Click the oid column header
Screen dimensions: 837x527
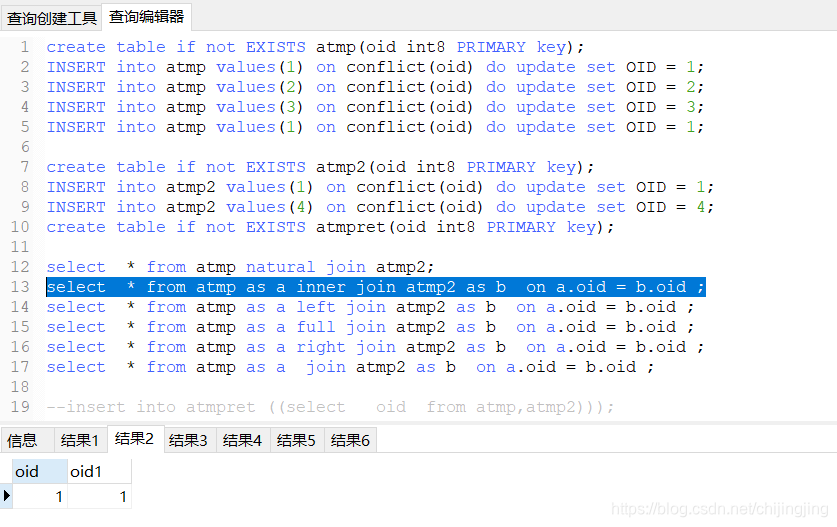click(x=40, y=471)
